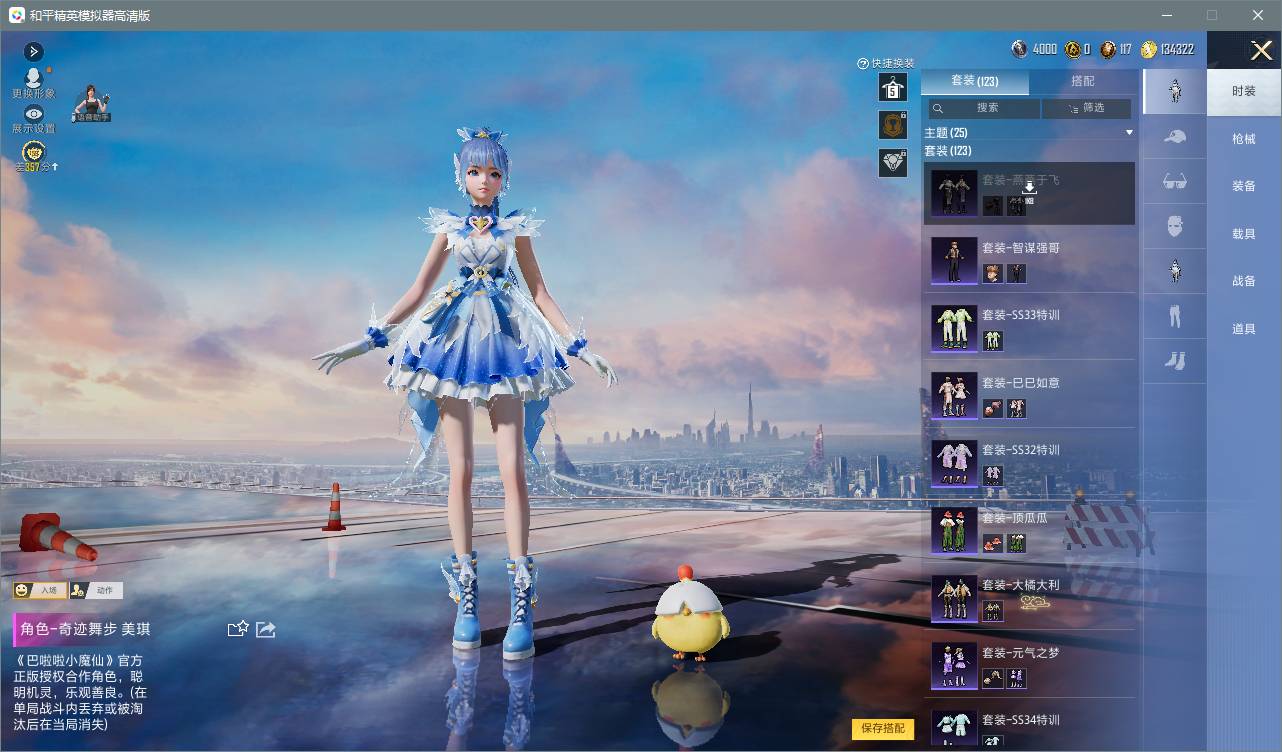Open the 载具 menu tab
The width and height of the screenshot is (1282, 752).
(1244, 234)
